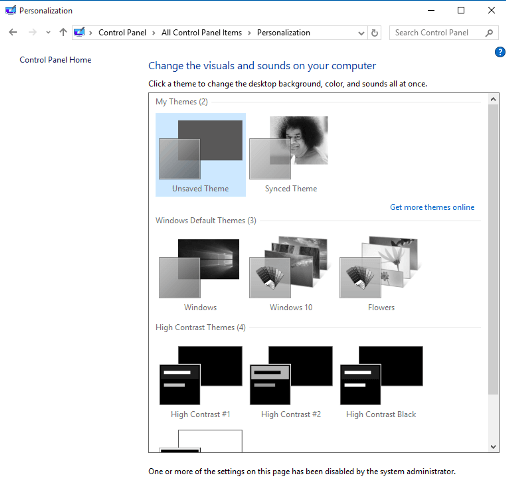Select the Synced Theme thumbnail
Image resolution: width=506 pixels, height=480 pixels.
click(x=291, y=155)
